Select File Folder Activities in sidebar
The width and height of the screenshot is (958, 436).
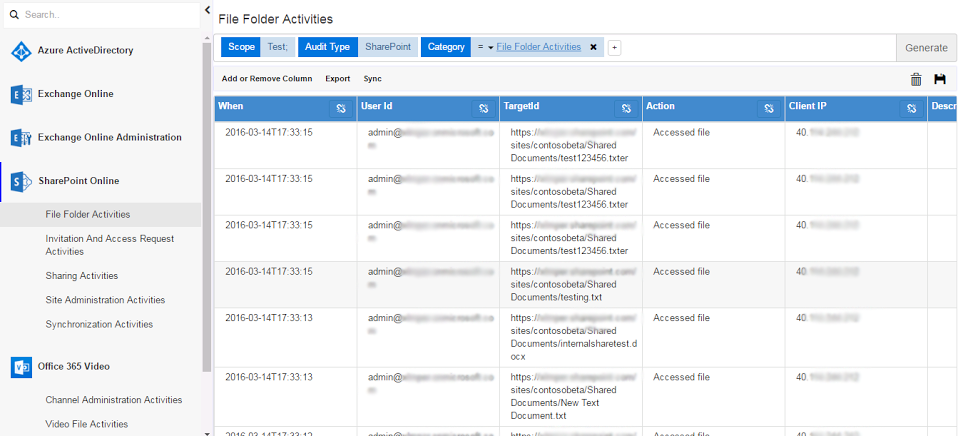[x=100, y=215]
